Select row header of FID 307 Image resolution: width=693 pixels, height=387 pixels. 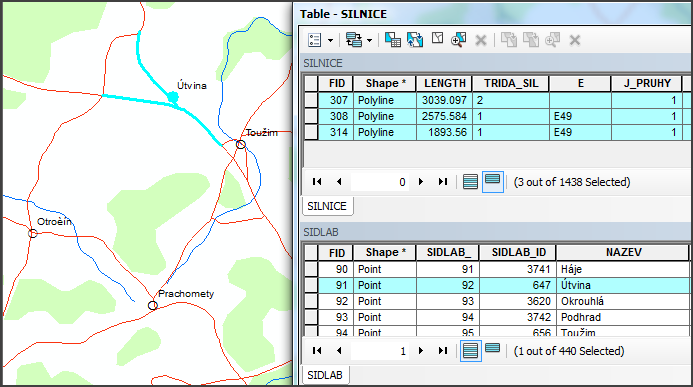311,100
